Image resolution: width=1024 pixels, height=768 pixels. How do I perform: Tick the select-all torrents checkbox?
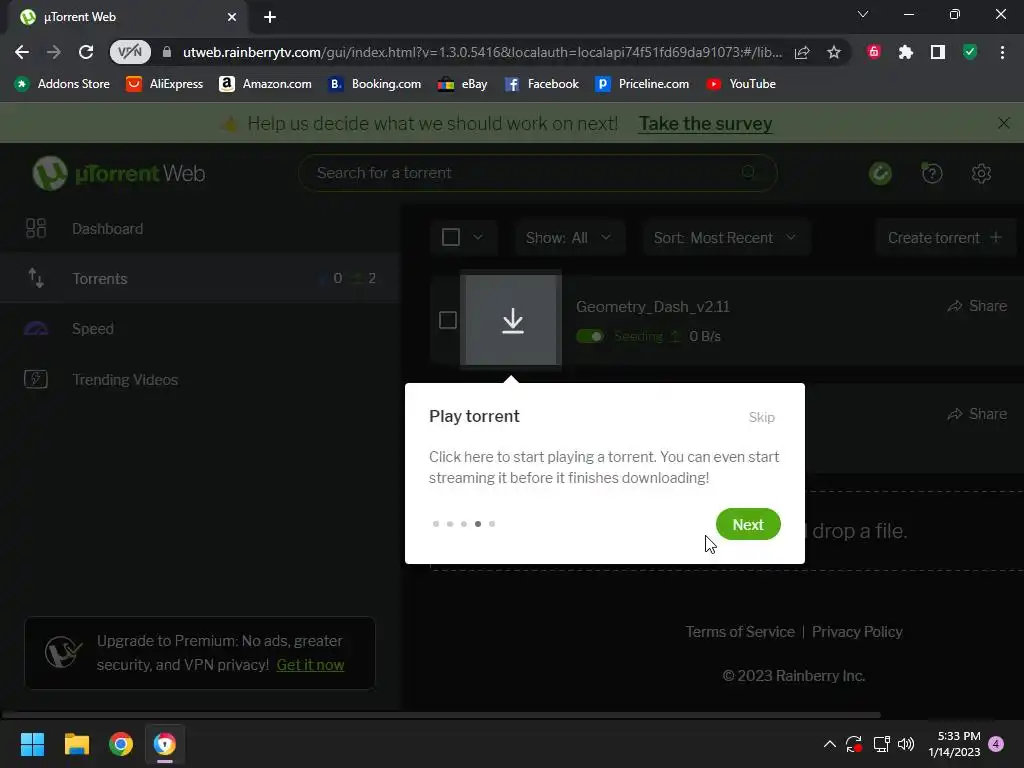click(451, 237)
